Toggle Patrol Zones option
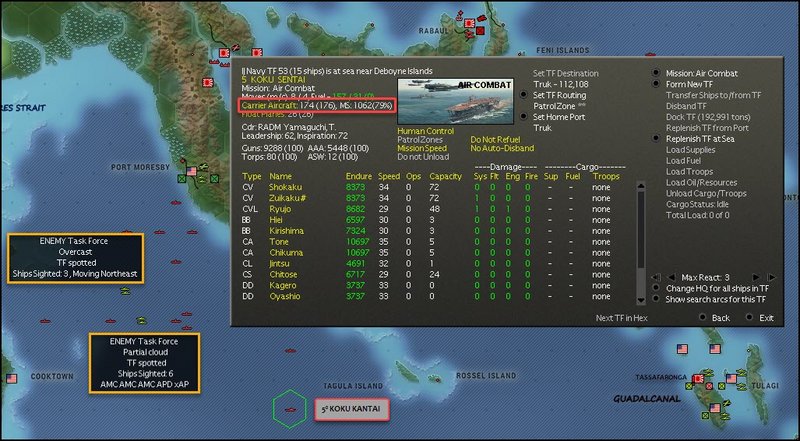The width and height of the screenshot is (800, 441). tap(420, 139)
